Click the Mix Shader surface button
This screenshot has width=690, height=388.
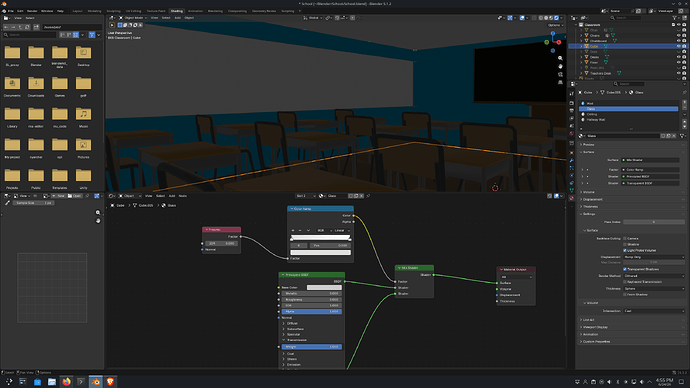[650, 160]
